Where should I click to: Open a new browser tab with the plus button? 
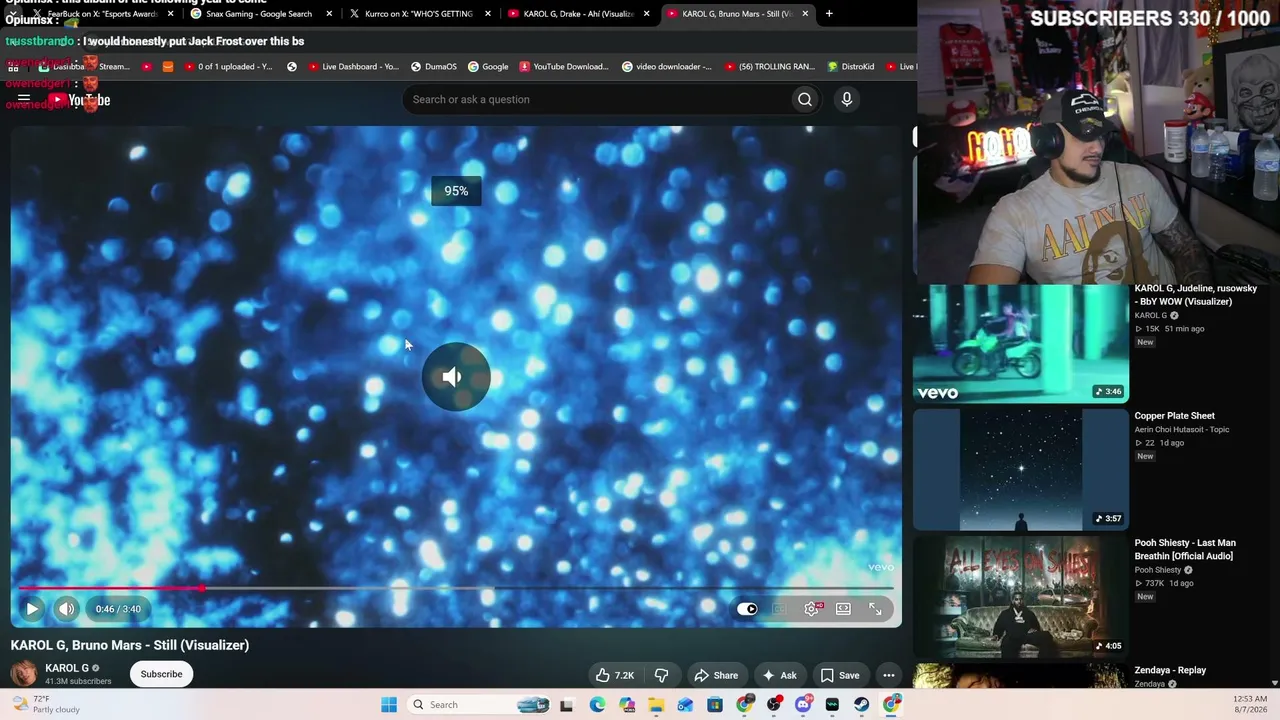click(829, 14)
